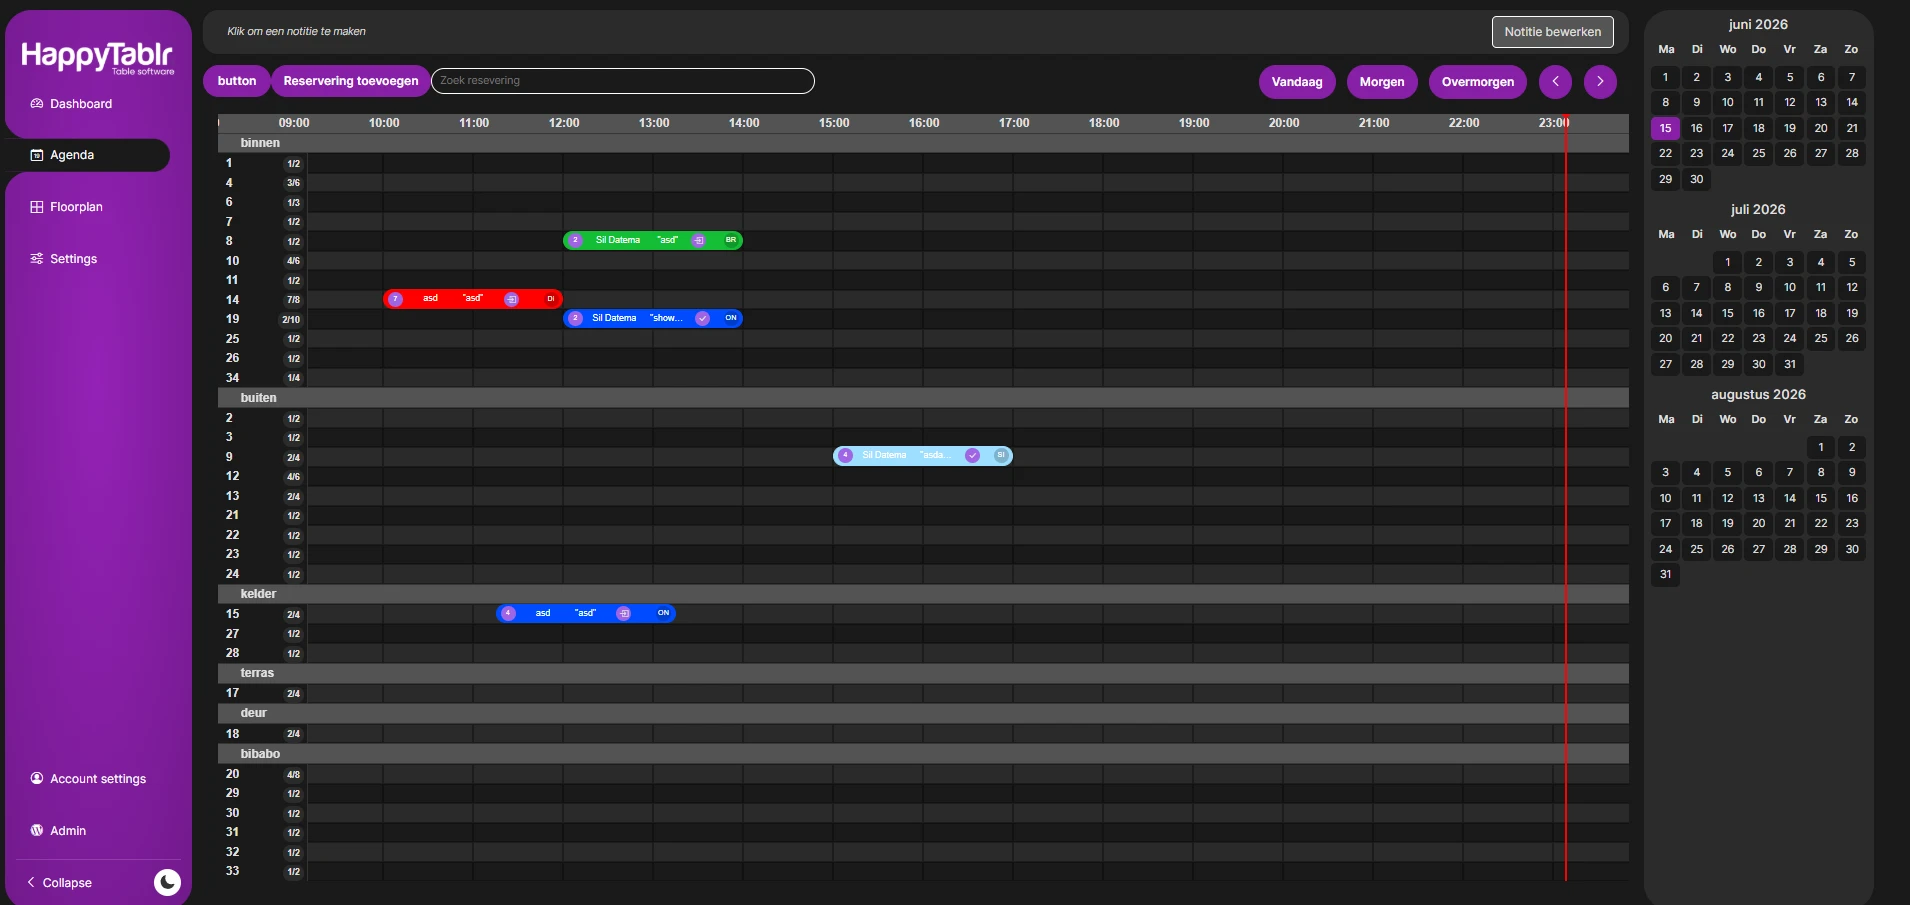This screenshot has width=1910, height=905.
Task: Click table 19 capacity badge 2/10
Action: [x=291, y=320]
